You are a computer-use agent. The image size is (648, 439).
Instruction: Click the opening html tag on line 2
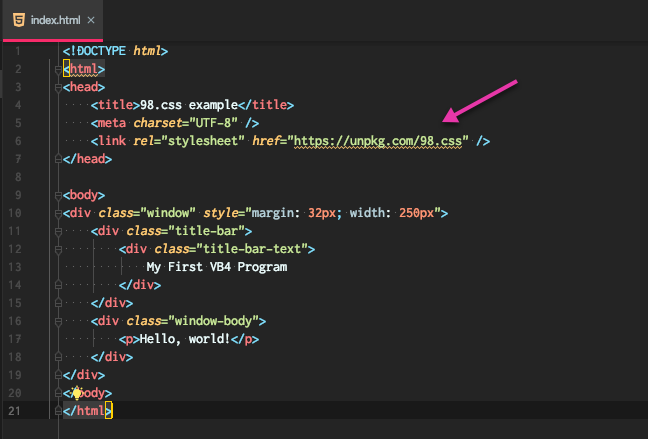coord(84,69)
